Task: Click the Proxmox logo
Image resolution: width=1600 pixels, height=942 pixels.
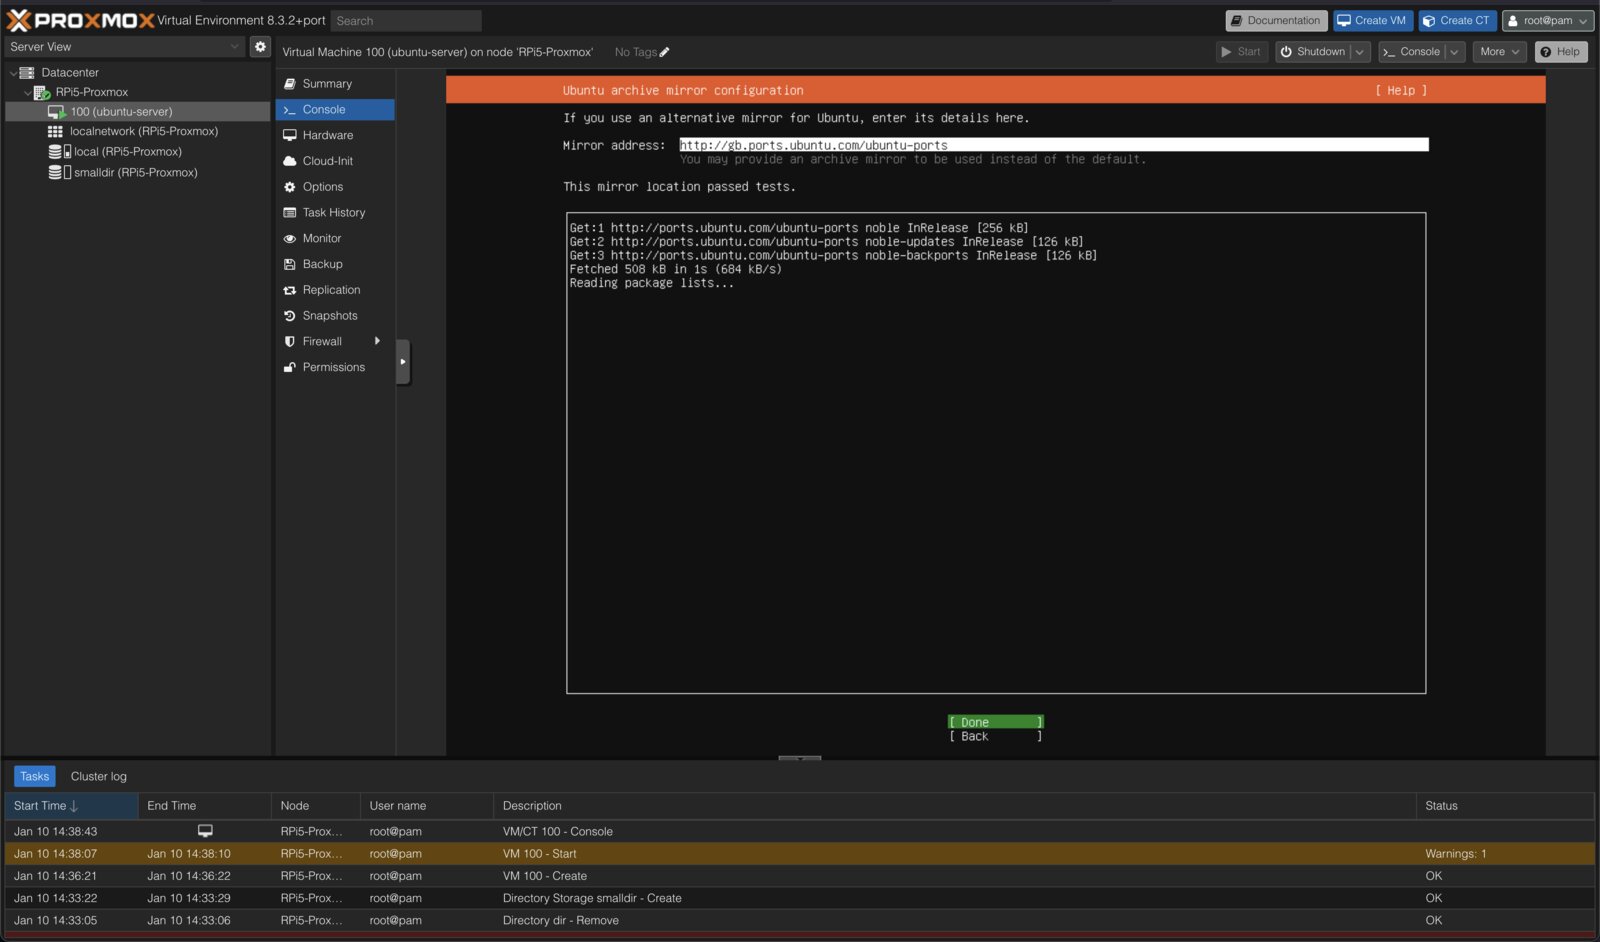Action: click(81, 20)
